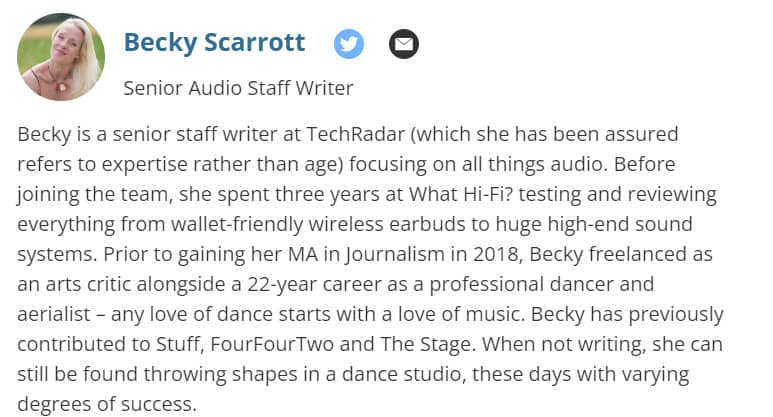
Task: Open Becky Scarrott's Twitter profile icon
Action: point(349,44)
